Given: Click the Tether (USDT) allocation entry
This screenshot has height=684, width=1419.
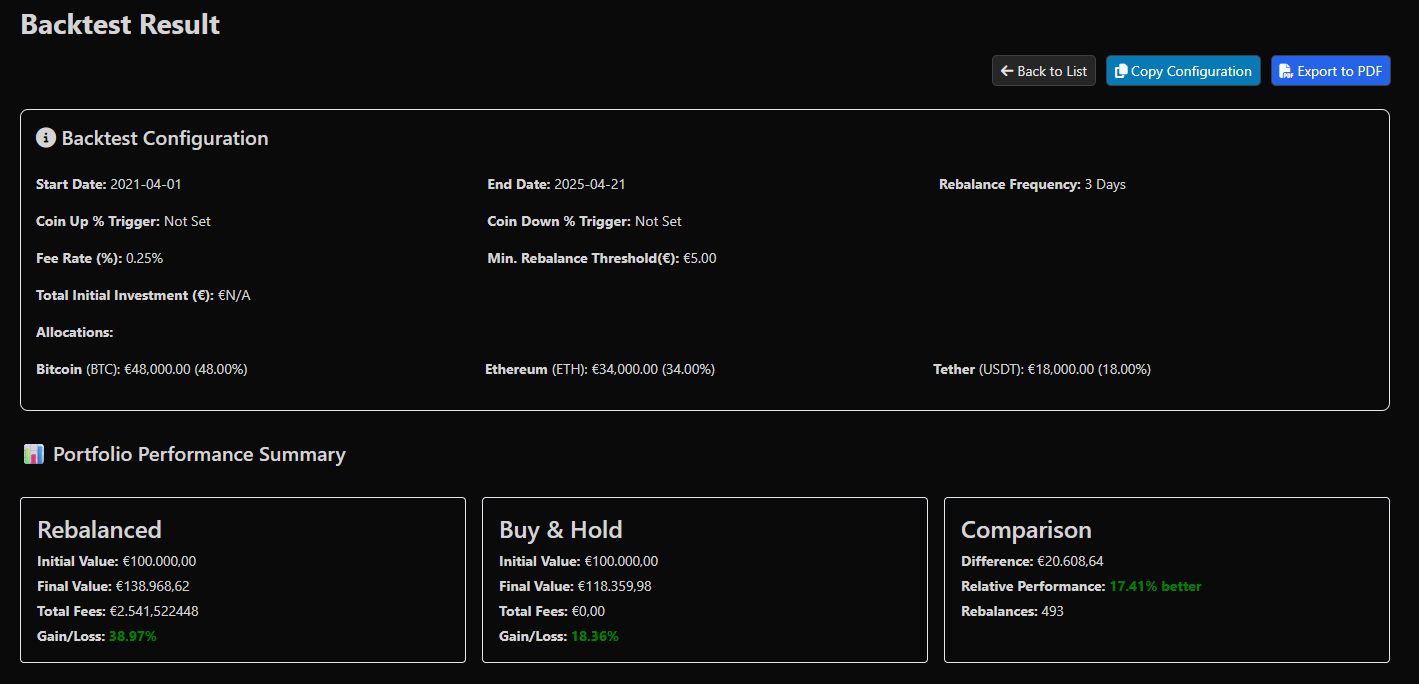Looking at the screenshot, I should (x=1041, y=369).
